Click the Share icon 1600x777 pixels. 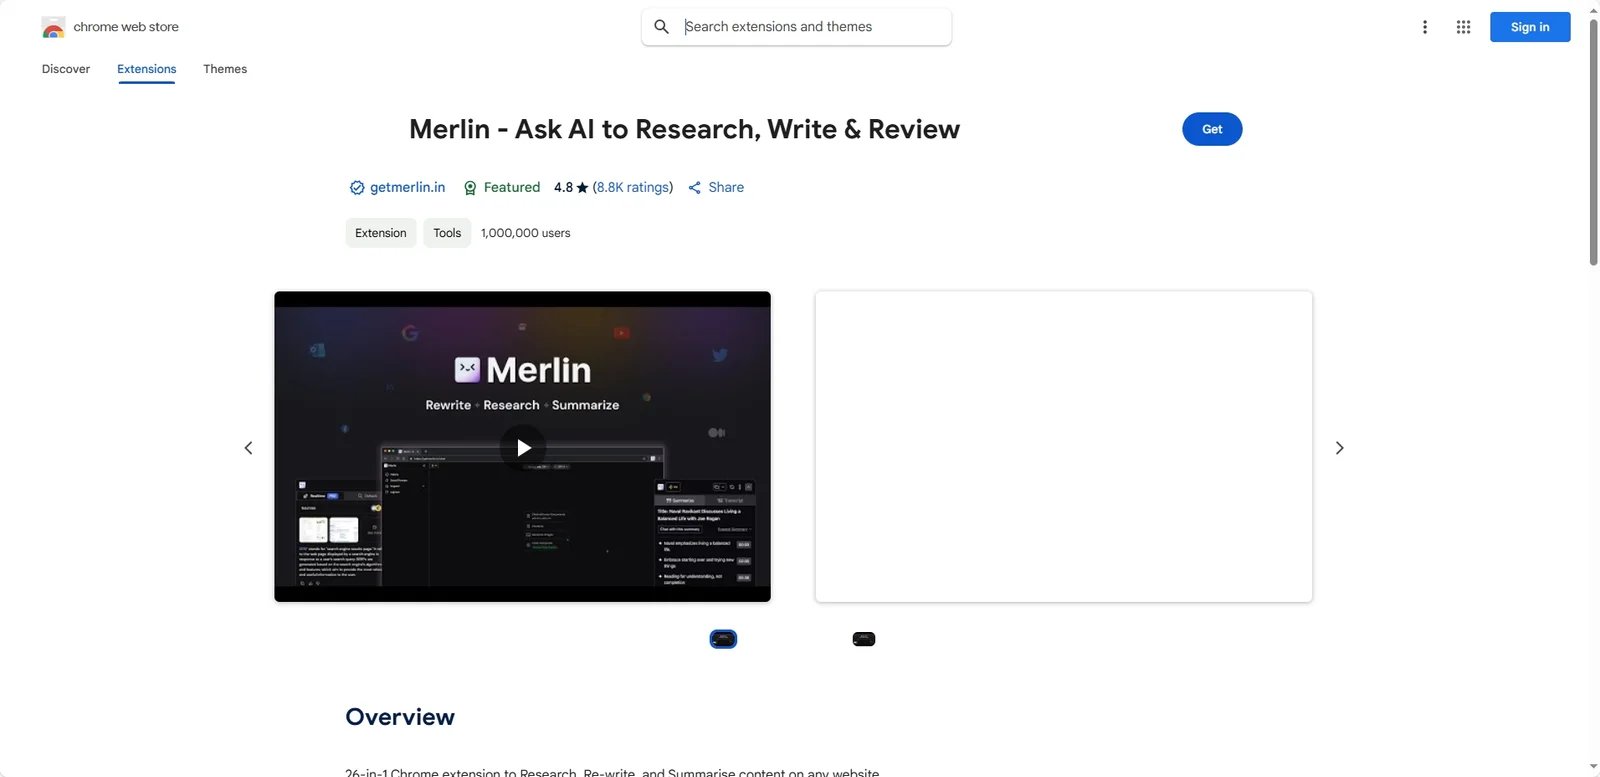point(694,187)
